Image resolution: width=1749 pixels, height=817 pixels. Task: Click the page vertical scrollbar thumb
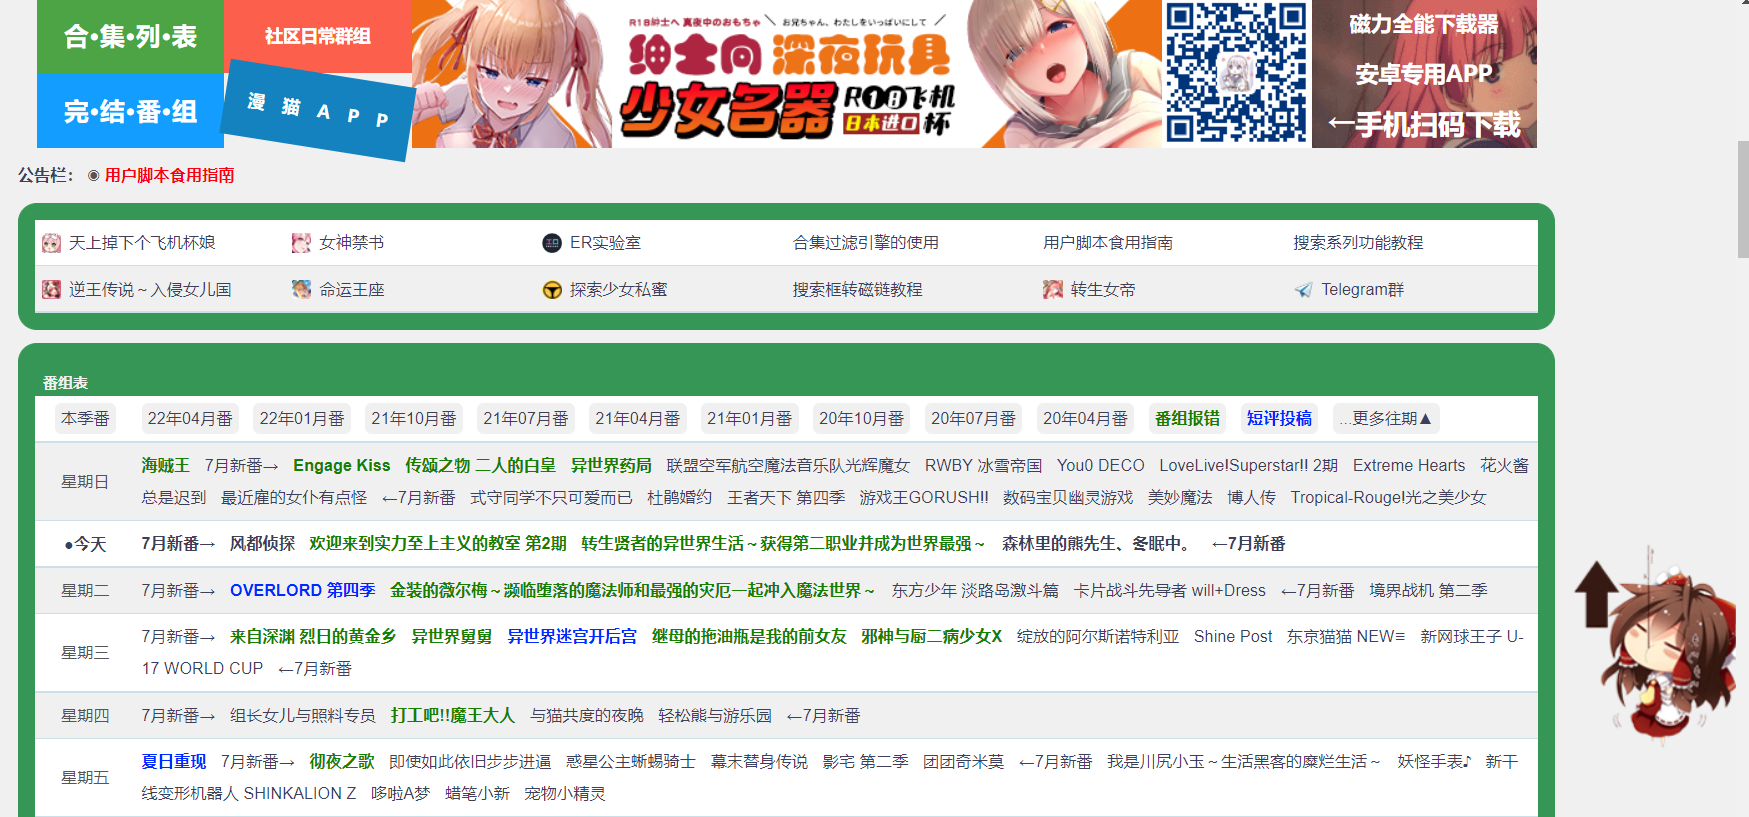pyautogui.click(x=1743, y=200)
